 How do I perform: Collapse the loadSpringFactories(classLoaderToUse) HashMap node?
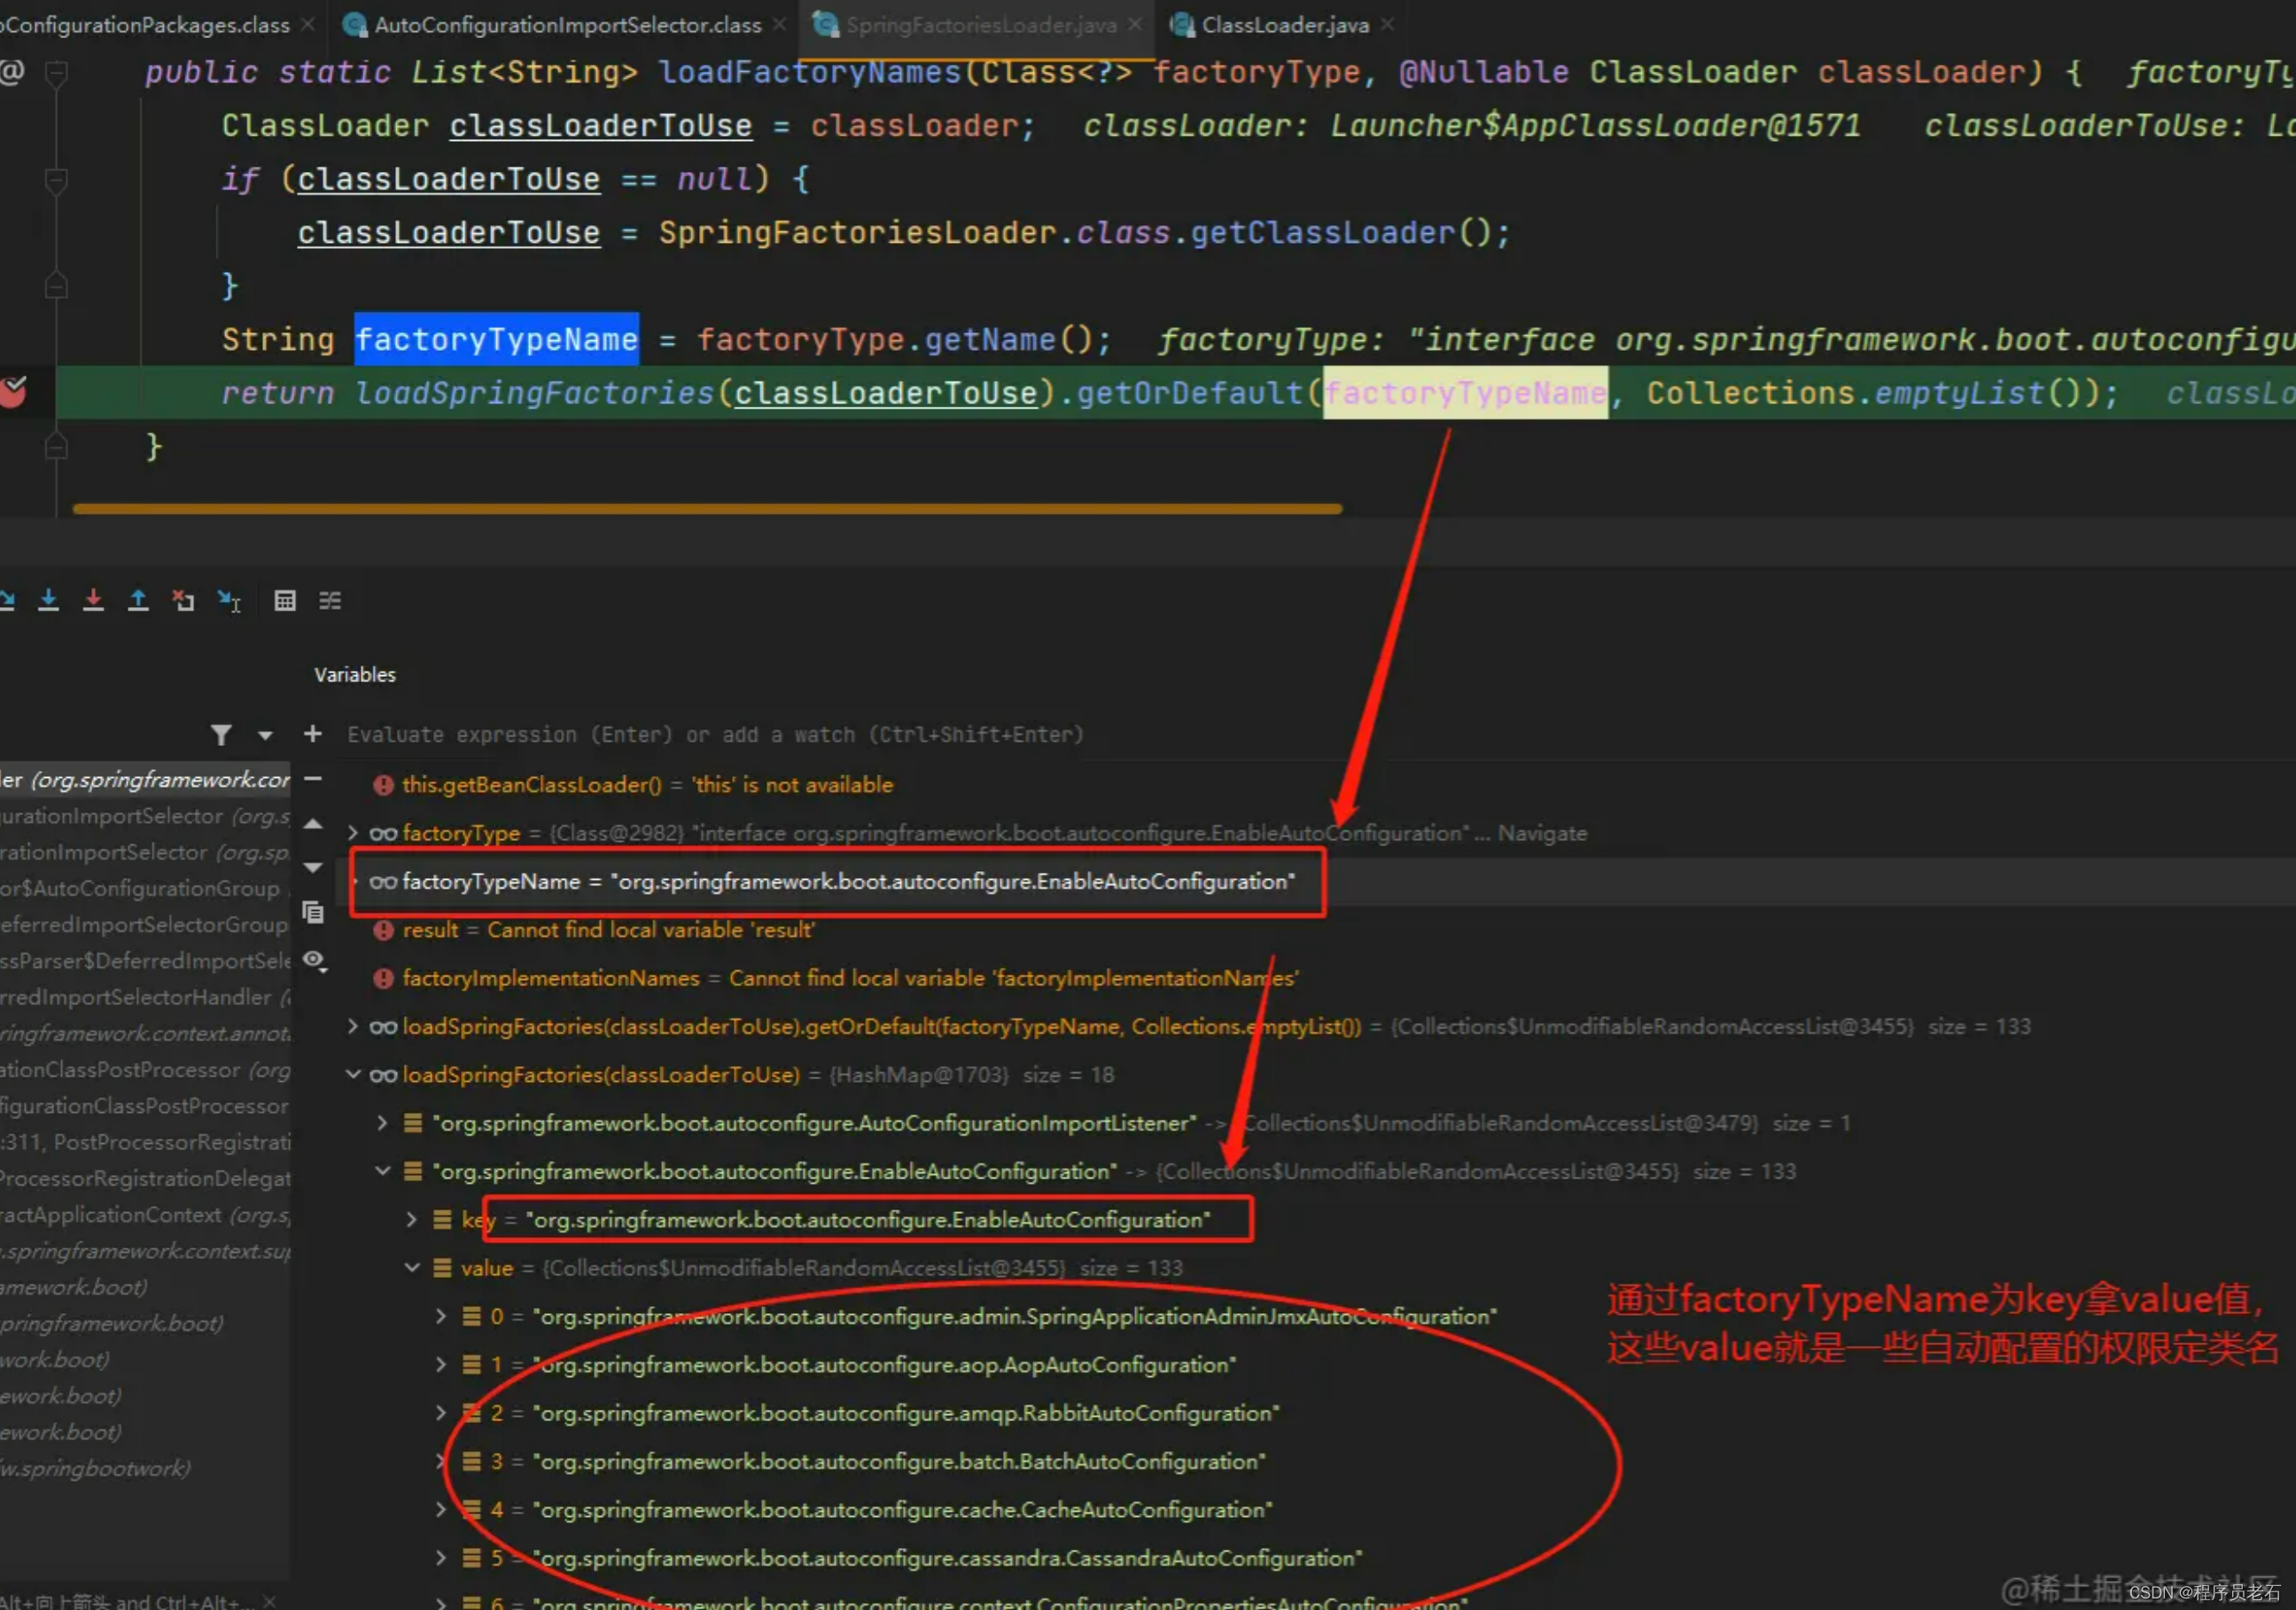pyautogui.click(x=353, y=1074)
